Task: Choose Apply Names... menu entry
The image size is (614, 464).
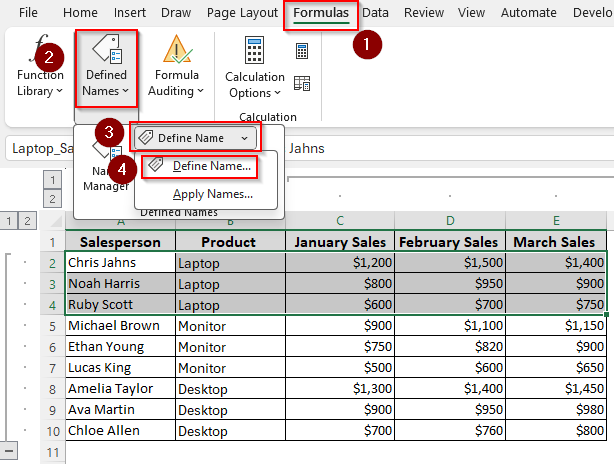Action: [213, 194]
